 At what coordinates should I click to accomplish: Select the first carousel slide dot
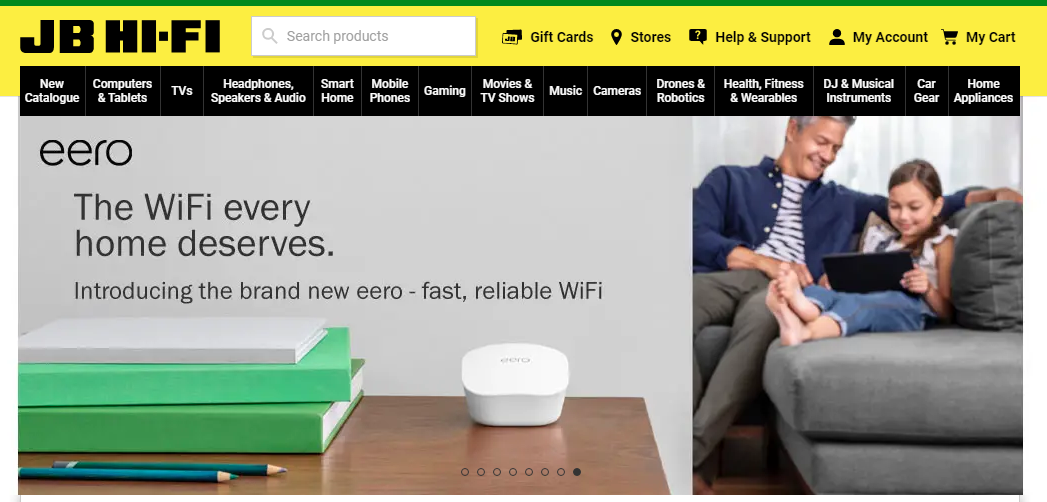click(465, 472)
